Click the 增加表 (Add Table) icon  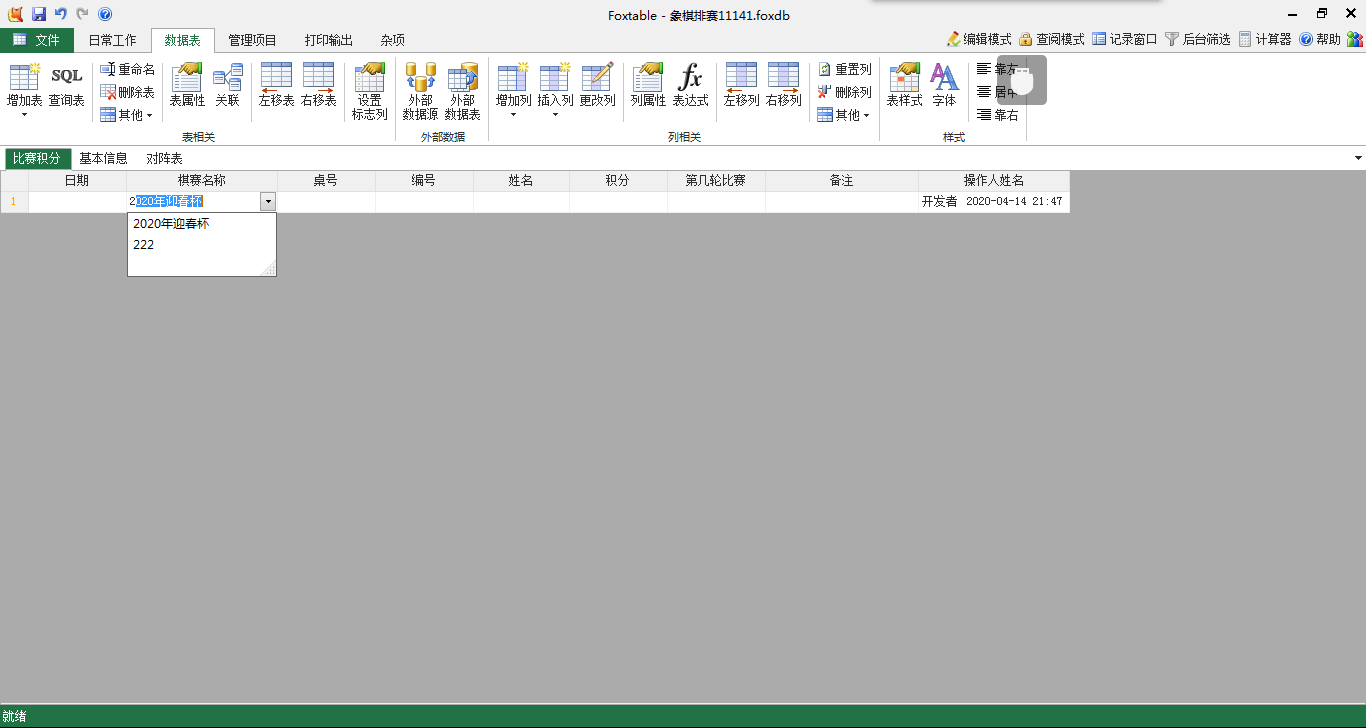(24, 78)
